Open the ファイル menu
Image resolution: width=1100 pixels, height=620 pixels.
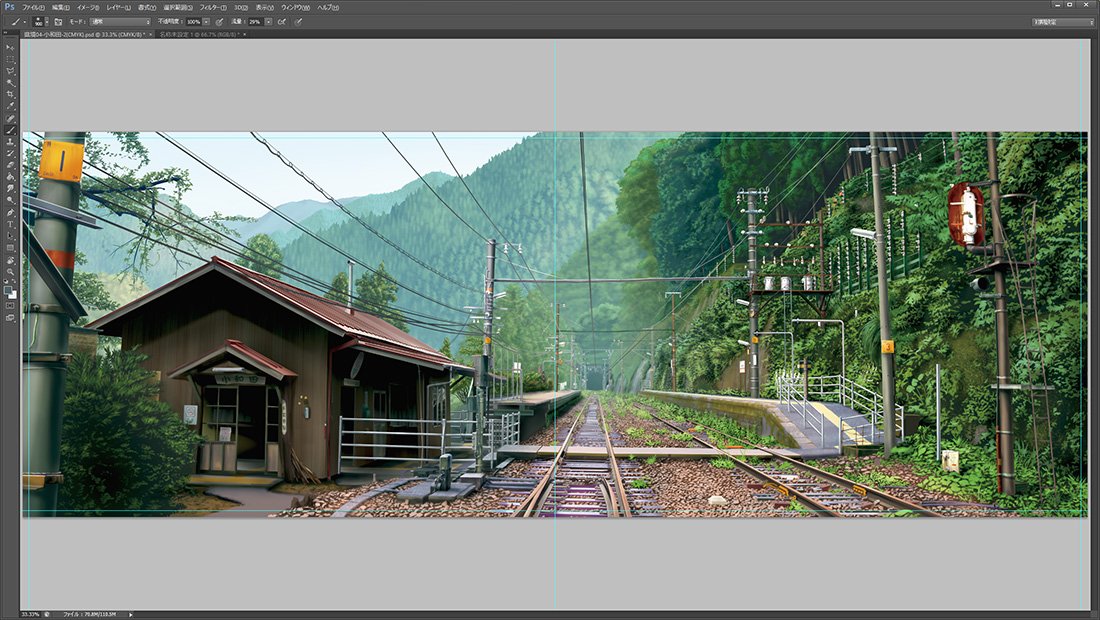[x=33, y=8]
